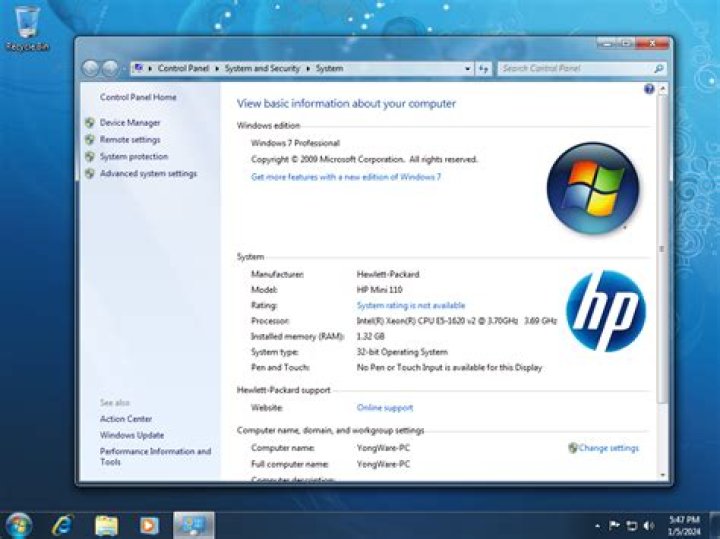Click System rating is not available link
This screenshot has width=720, height=539.
[x=411, y=305]
